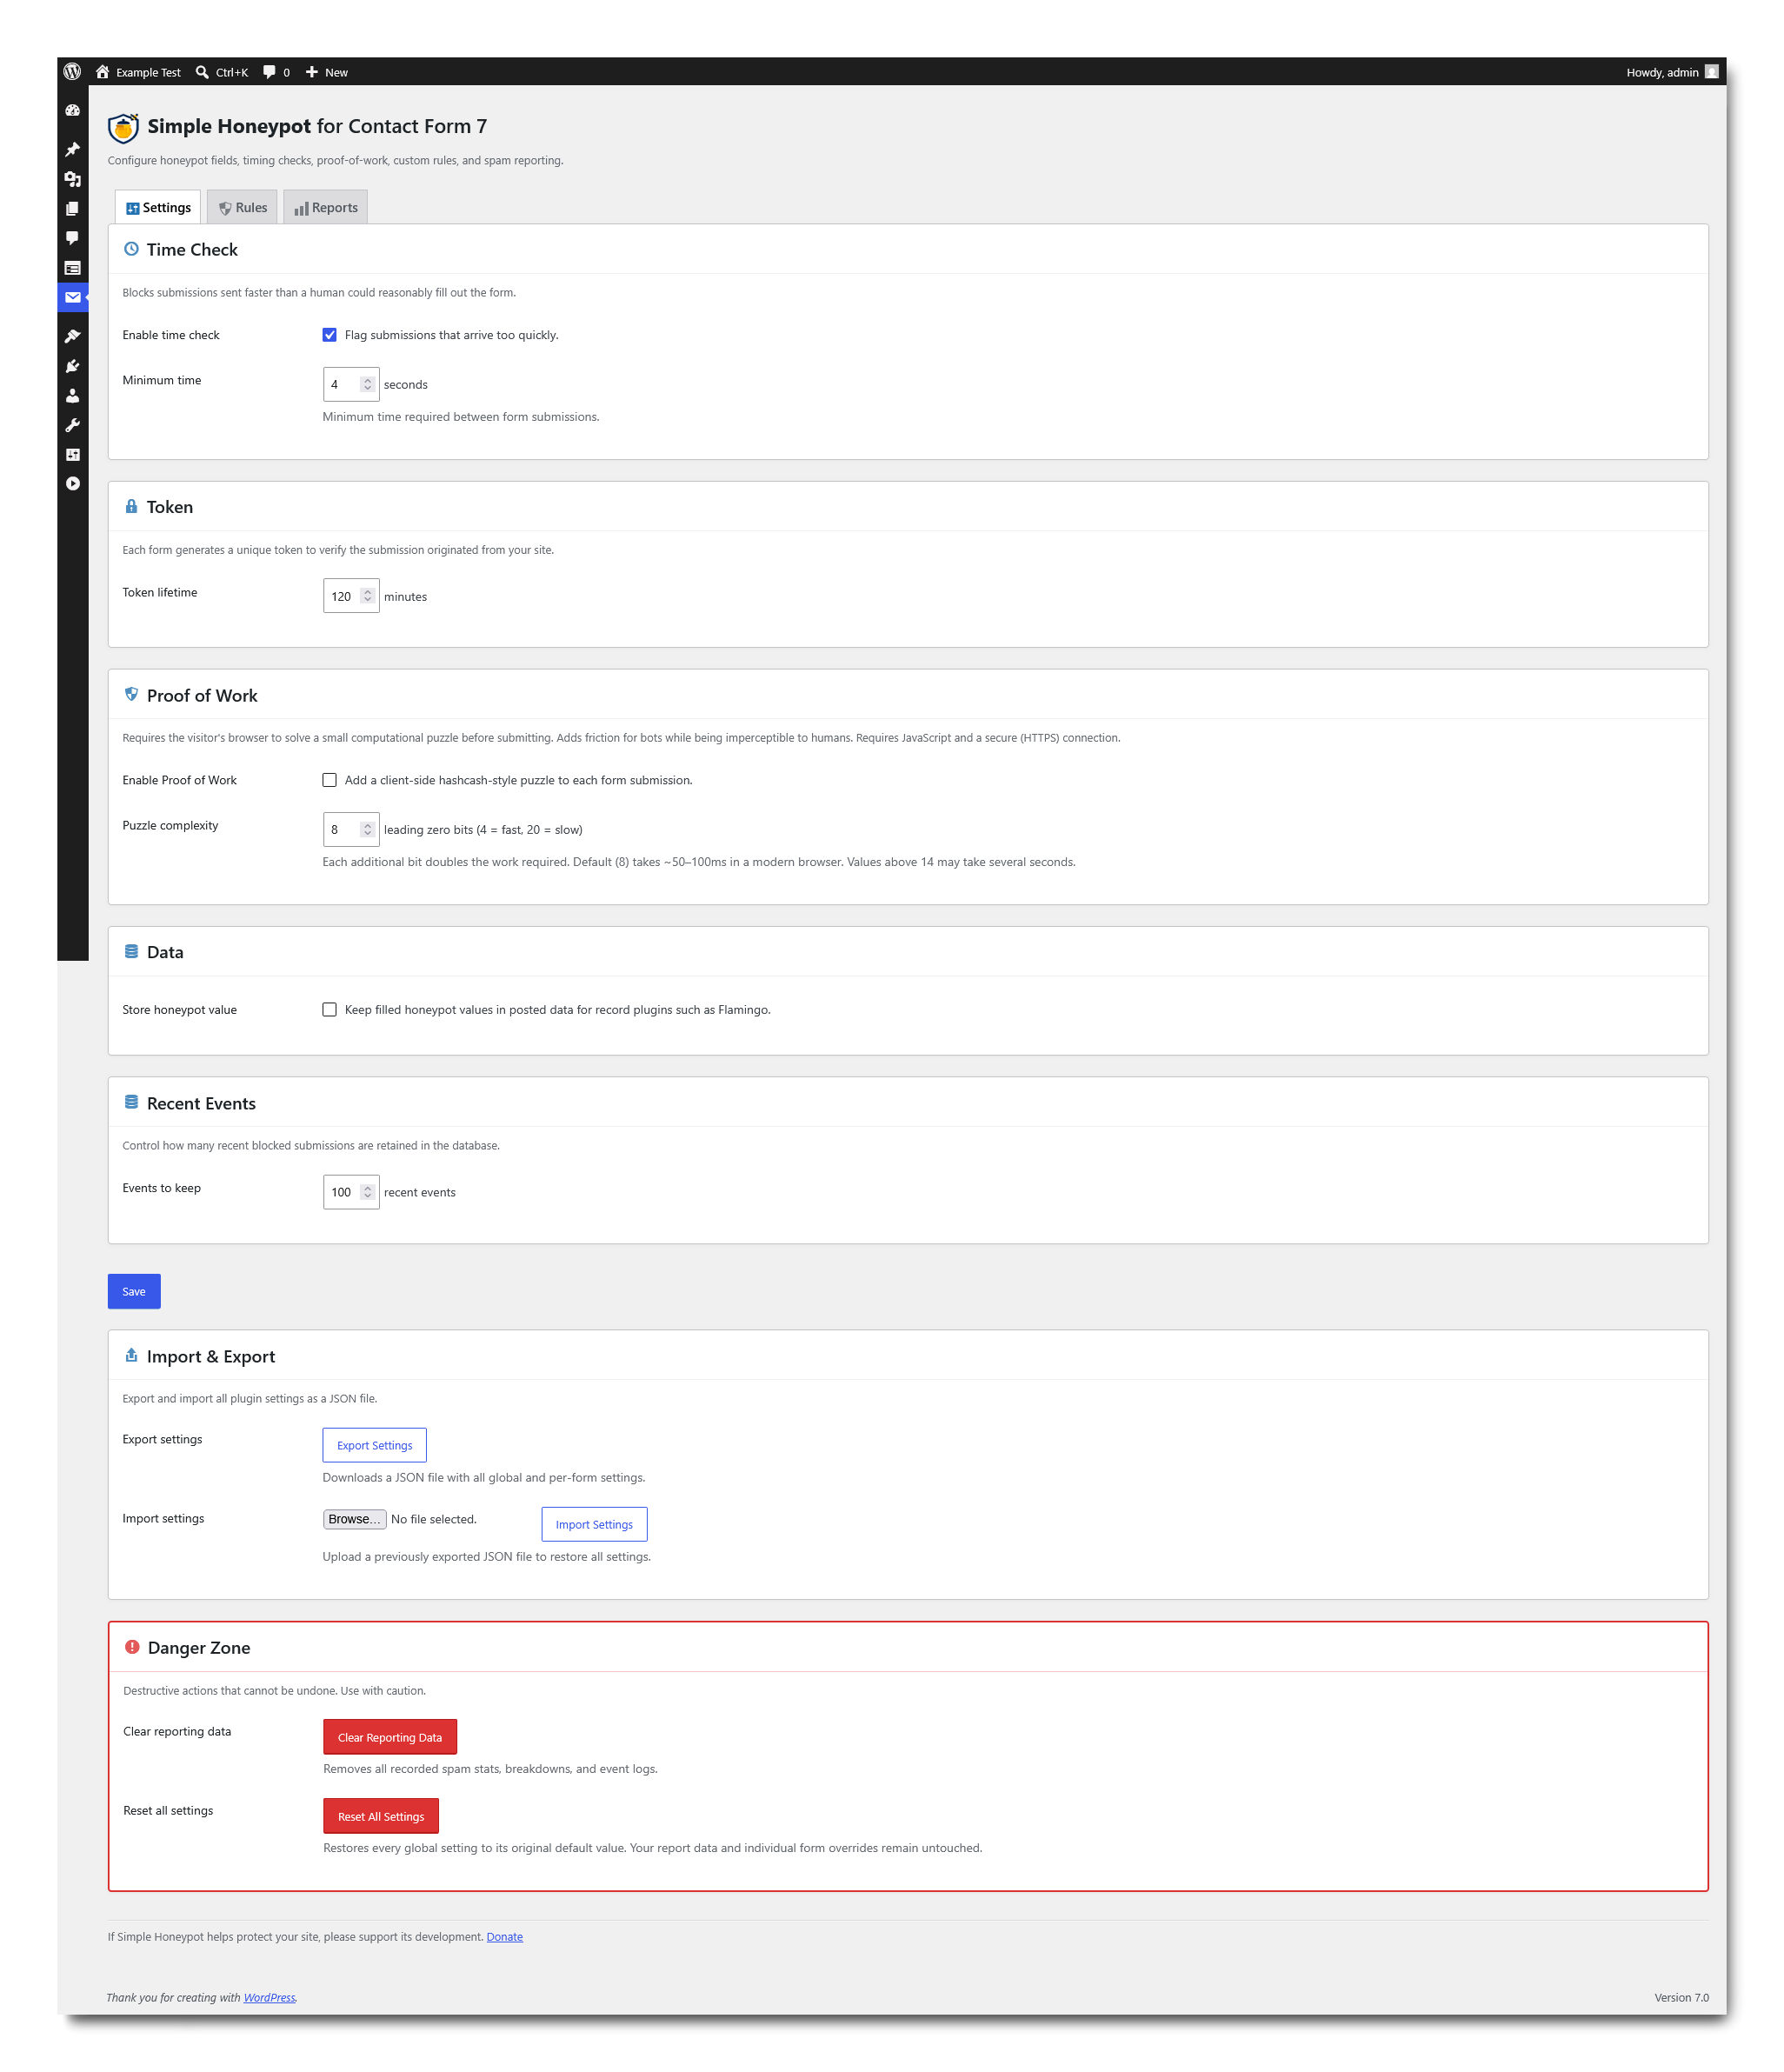Focus the Minimum time seconds field
Viewport: 1784px width, 2072px height.
click(351, 384)
